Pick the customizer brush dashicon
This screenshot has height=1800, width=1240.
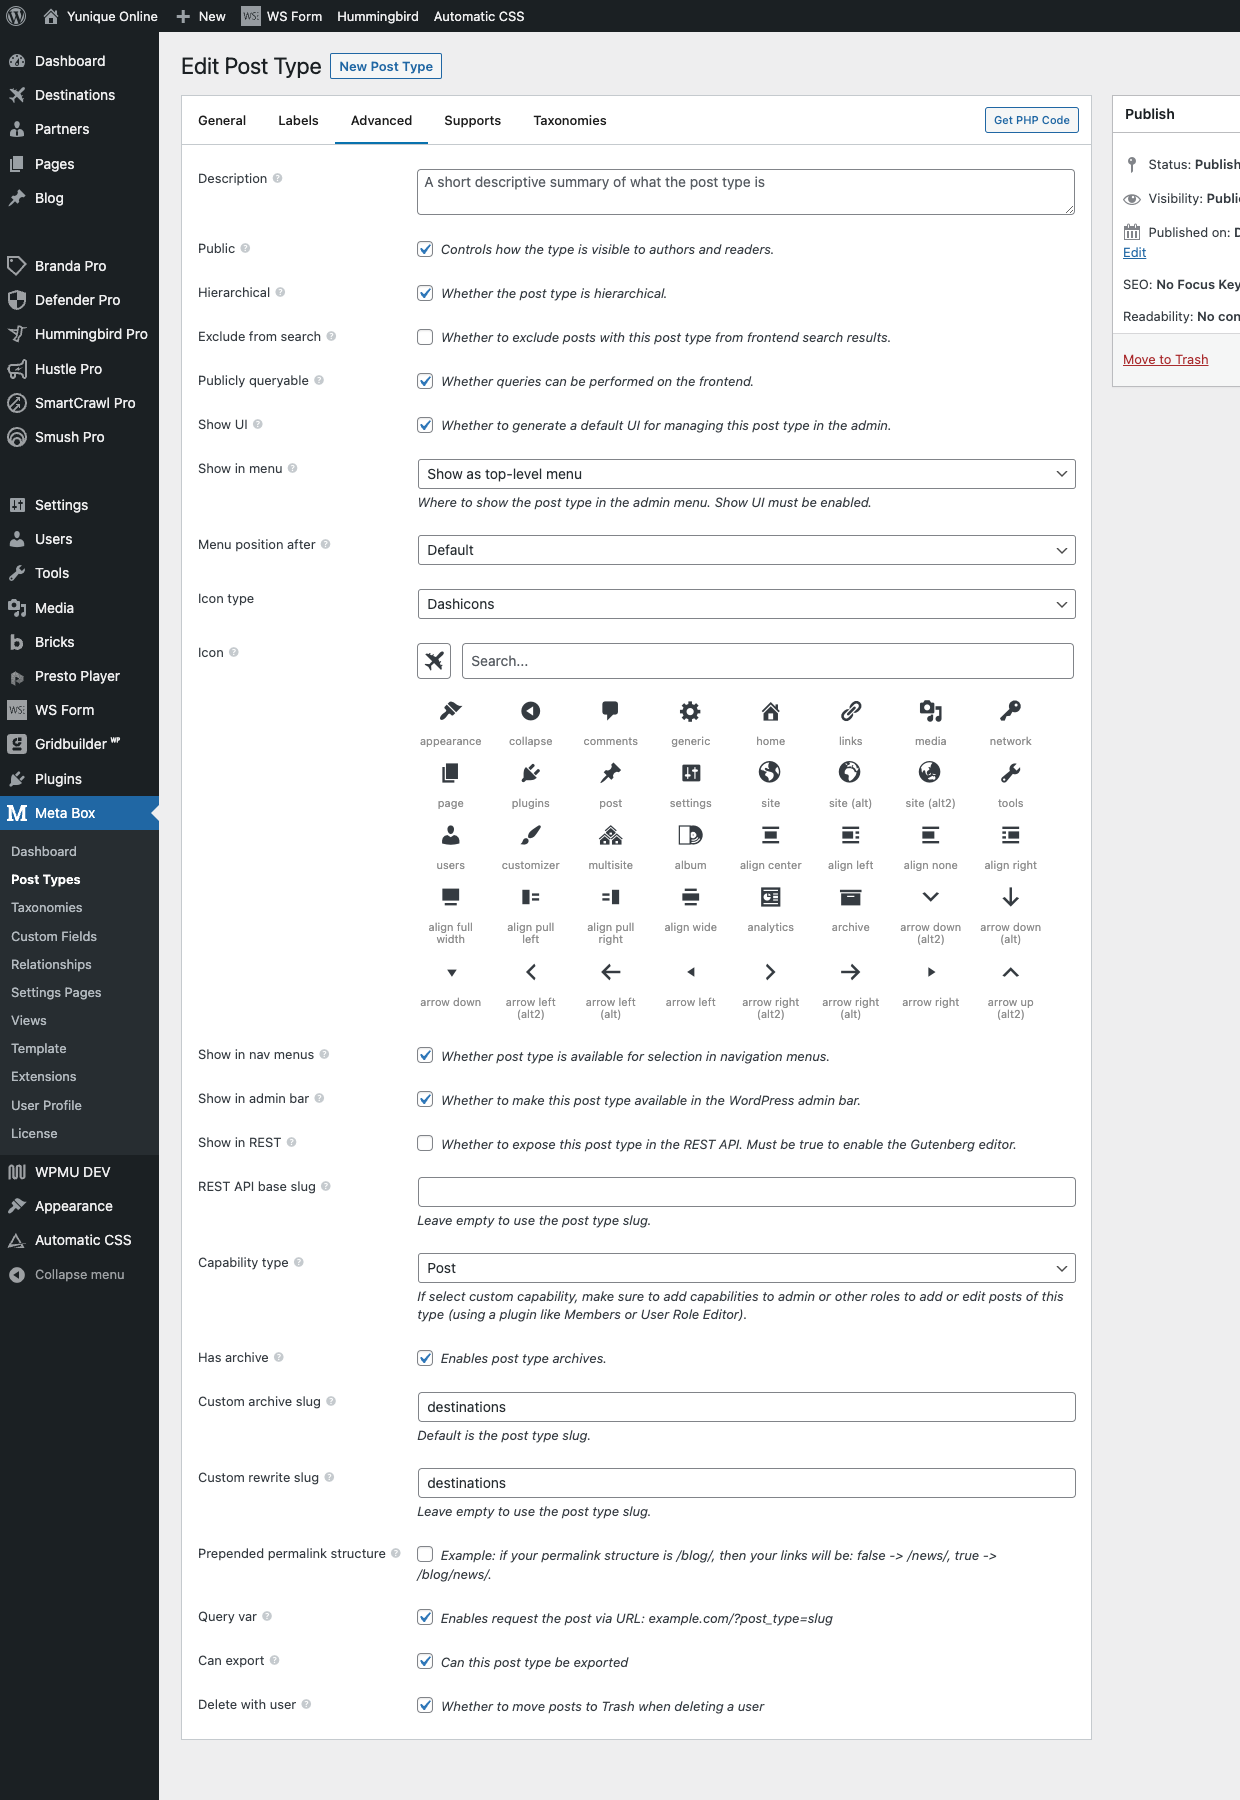pyautogui.click(x=530, y=835)
